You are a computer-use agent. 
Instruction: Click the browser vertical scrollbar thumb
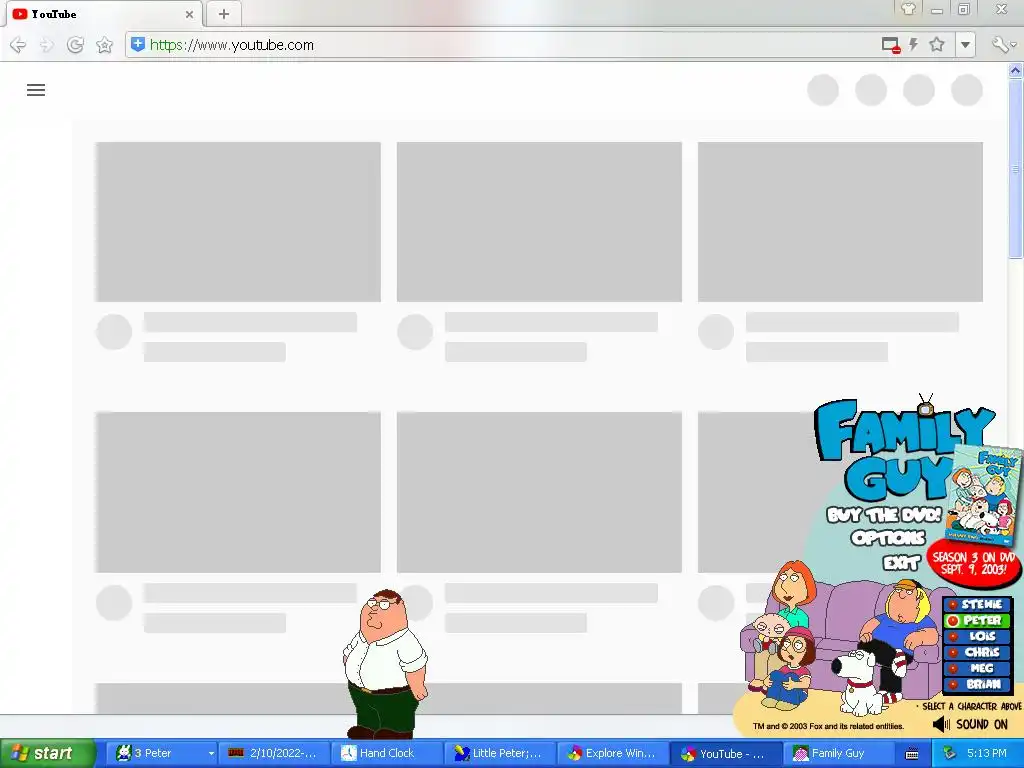tap(1016, 170)
